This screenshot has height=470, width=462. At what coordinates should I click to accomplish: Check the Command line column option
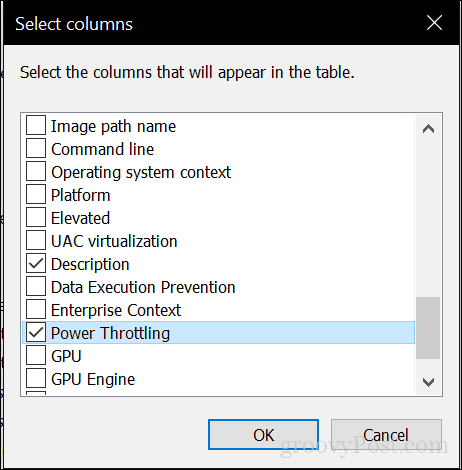[x=36, y=148]
